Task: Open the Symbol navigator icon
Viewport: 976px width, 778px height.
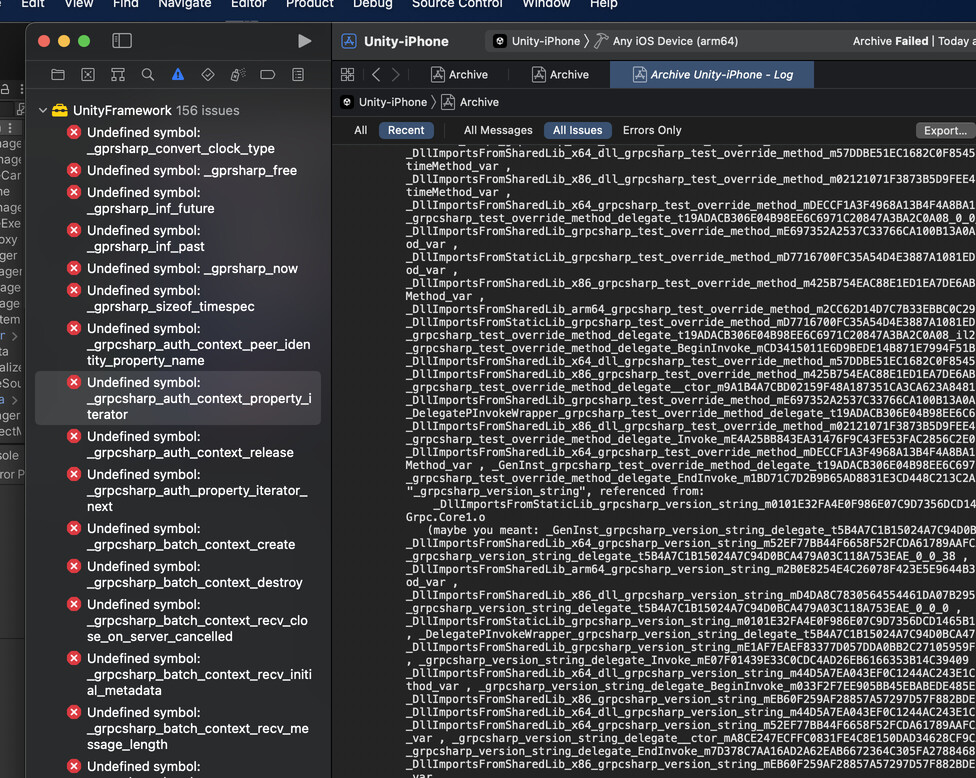Action: click(x=118, y=75)
